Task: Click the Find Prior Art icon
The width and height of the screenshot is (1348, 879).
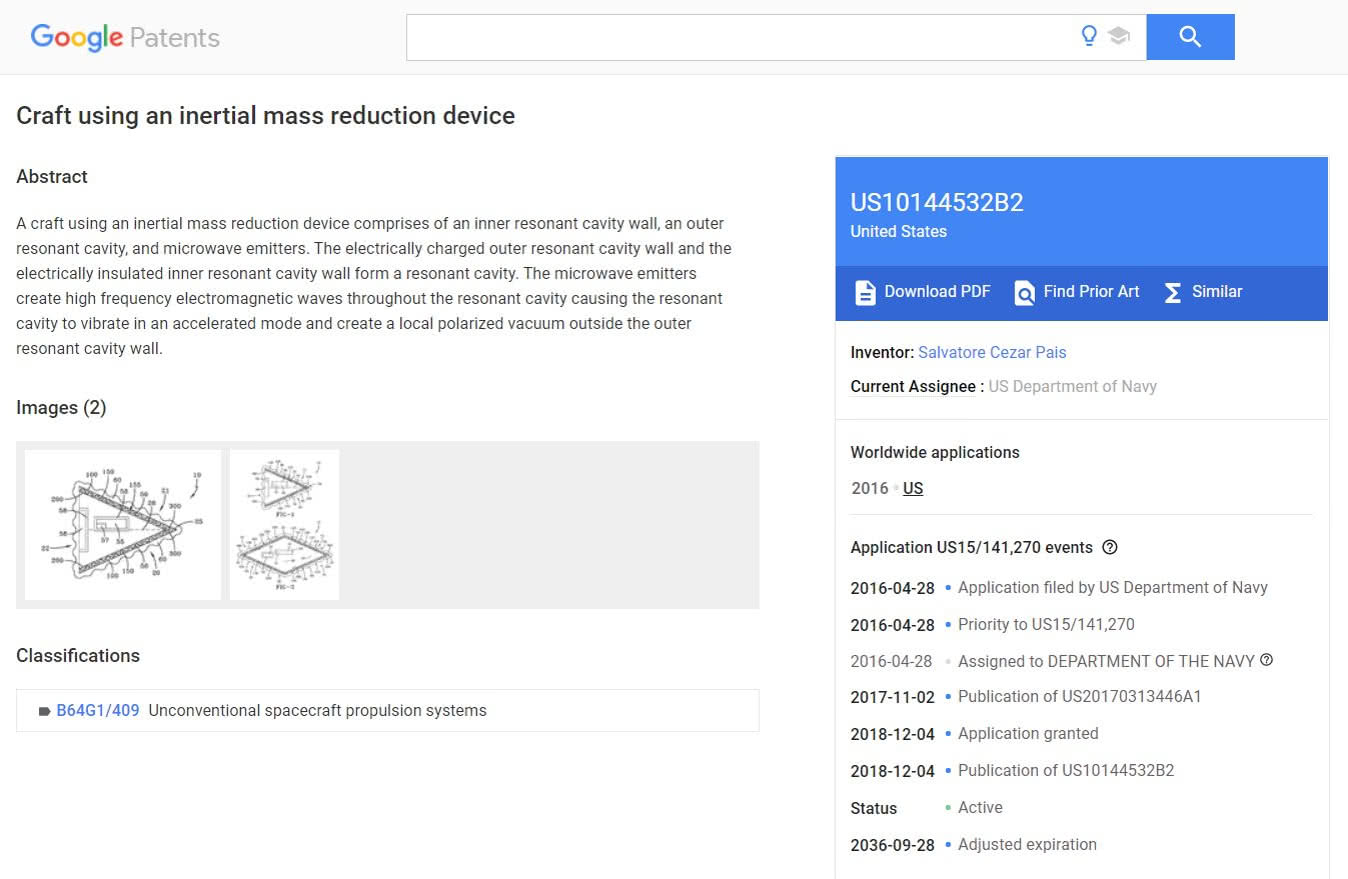Action: (x=1024, y=292)
